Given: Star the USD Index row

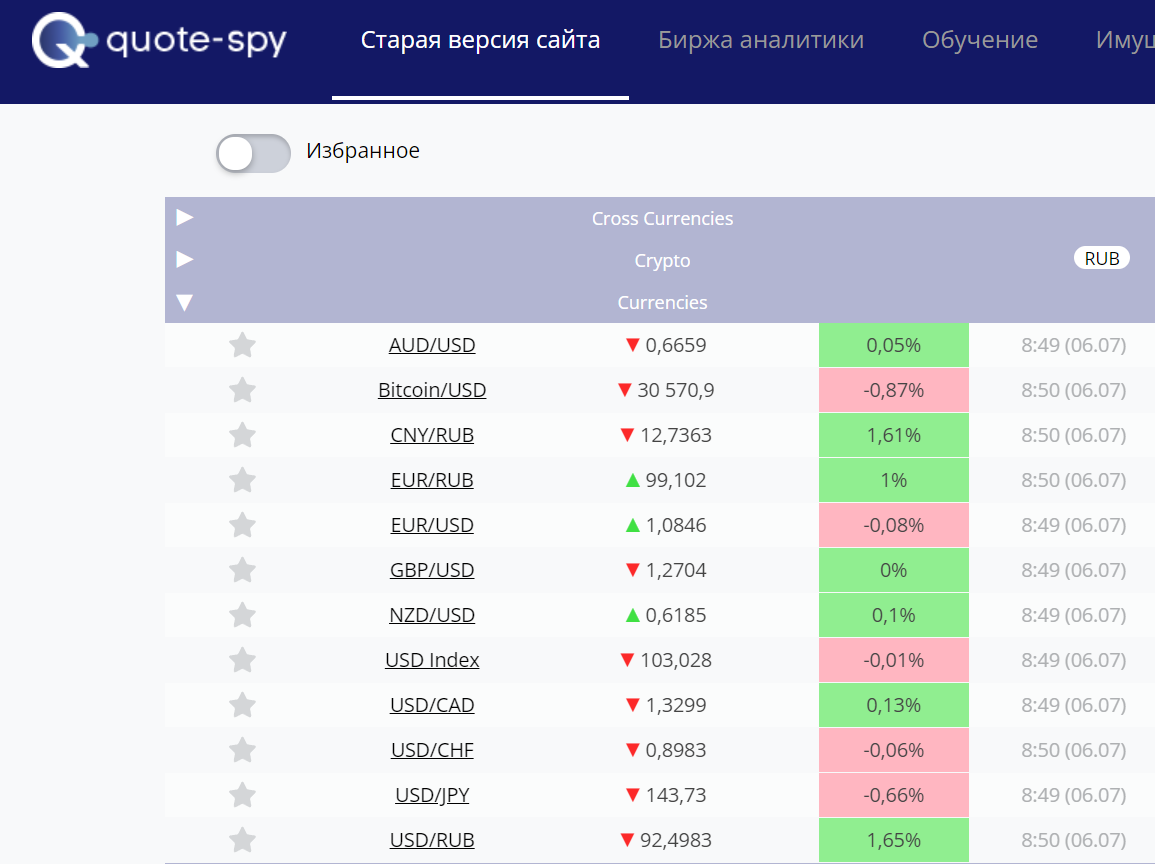Looking at the screenshot, I should (x=242, y=659).
